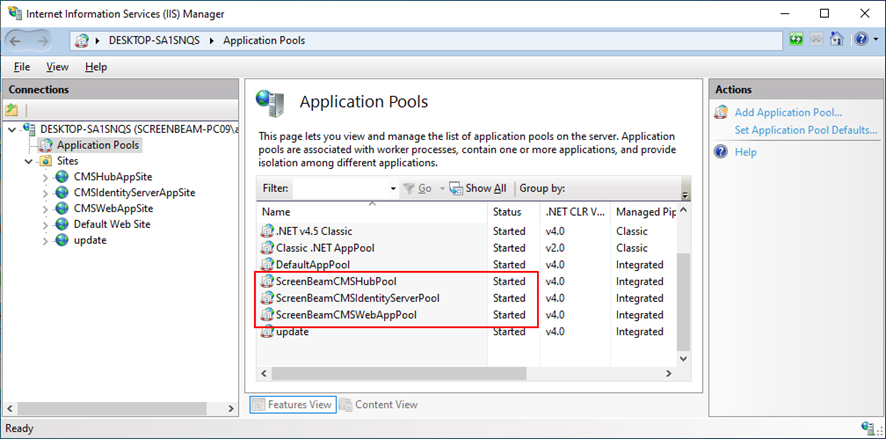This screenshot has width=886, height=439.
Task: Click Started status of DefaultAppPool row
Action: (x=509, y=264)
